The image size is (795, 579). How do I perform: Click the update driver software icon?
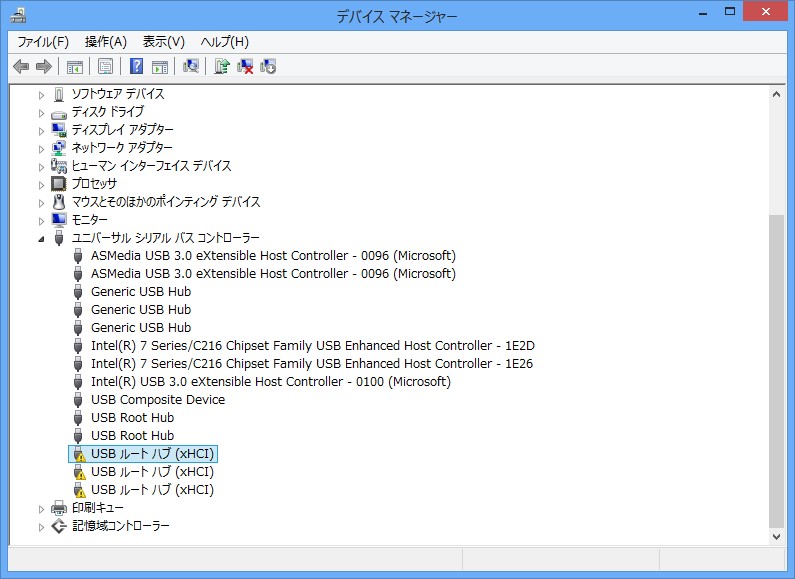222,66
